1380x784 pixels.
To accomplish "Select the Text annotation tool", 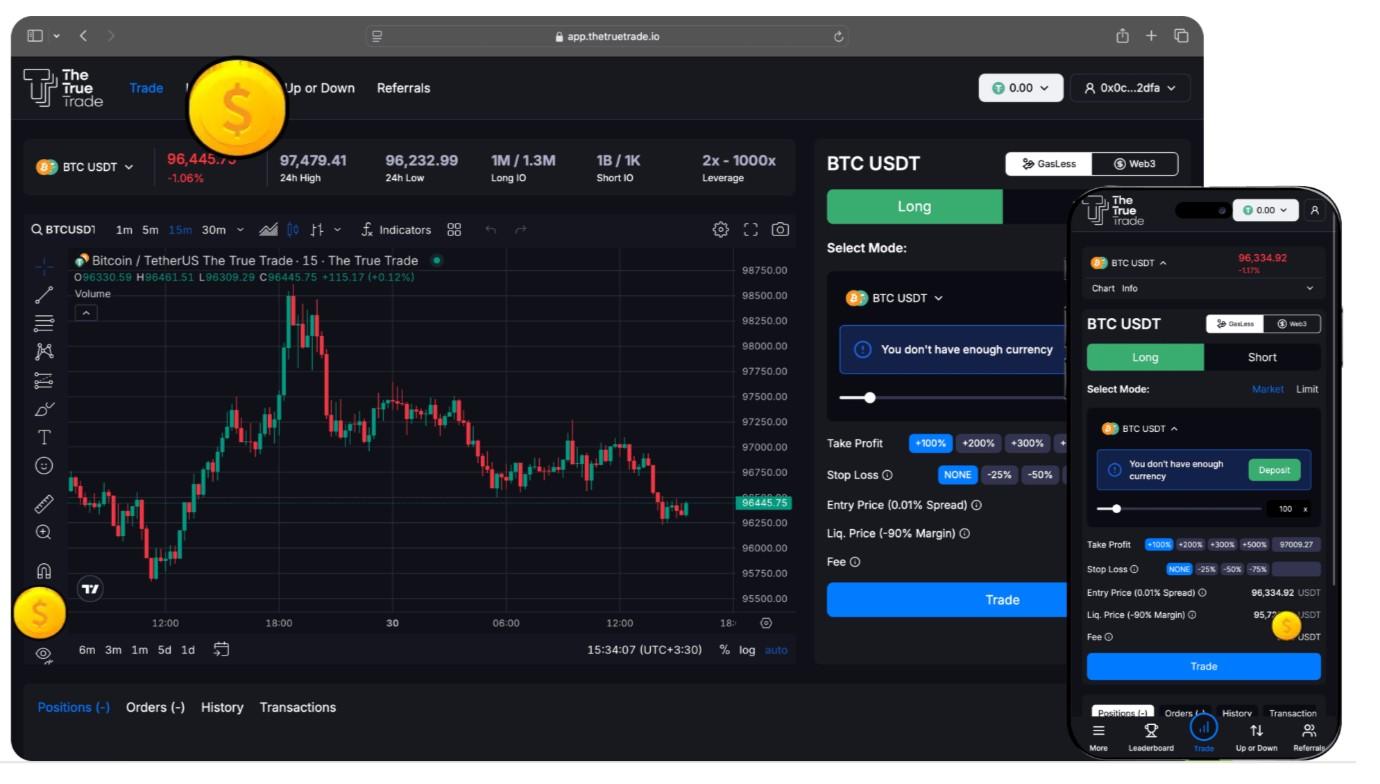I will click(44, 437).
